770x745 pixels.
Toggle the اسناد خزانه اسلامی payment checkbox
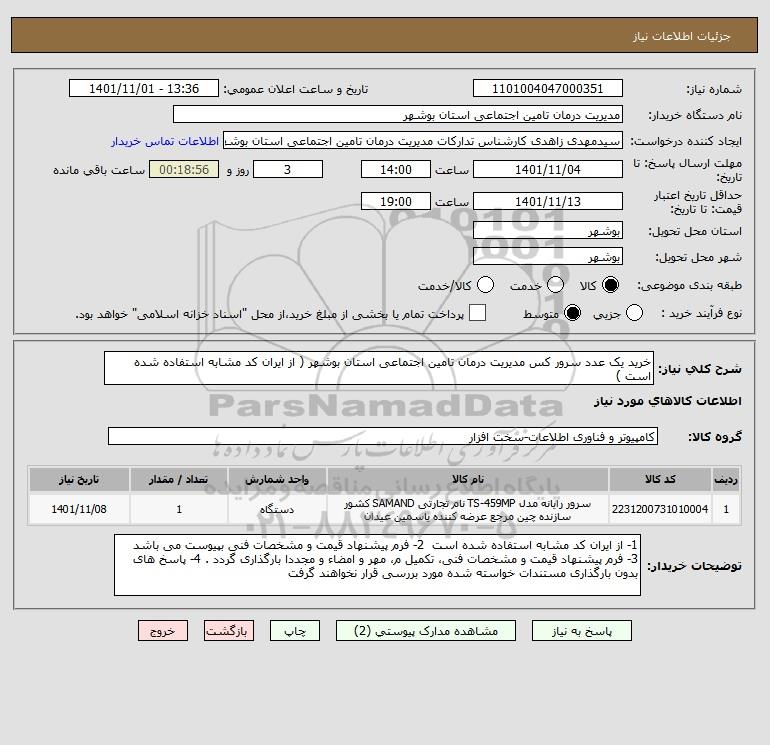pyautogui.click(x=477, y=313)
